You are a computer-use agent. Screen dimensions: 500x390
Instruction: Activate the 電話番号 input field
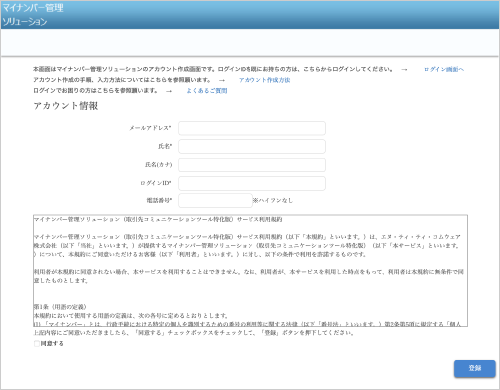click(215, 201)
